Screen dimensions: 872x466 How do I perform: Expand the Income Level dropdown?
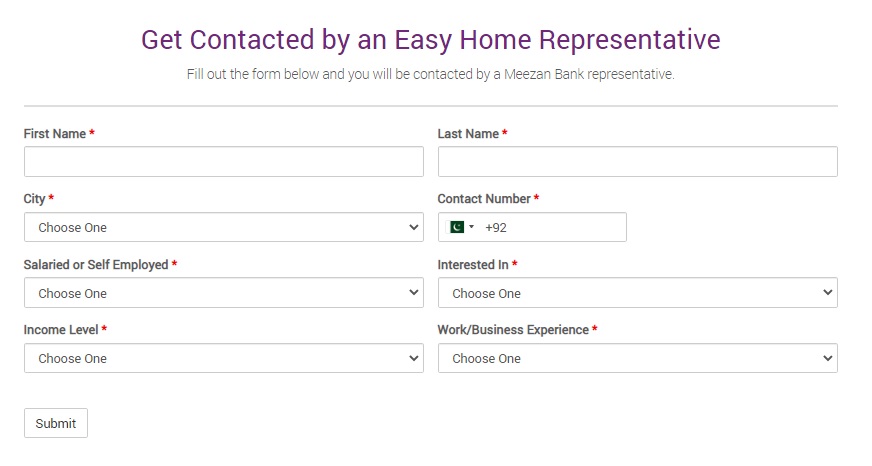click(x=223, y=358)
